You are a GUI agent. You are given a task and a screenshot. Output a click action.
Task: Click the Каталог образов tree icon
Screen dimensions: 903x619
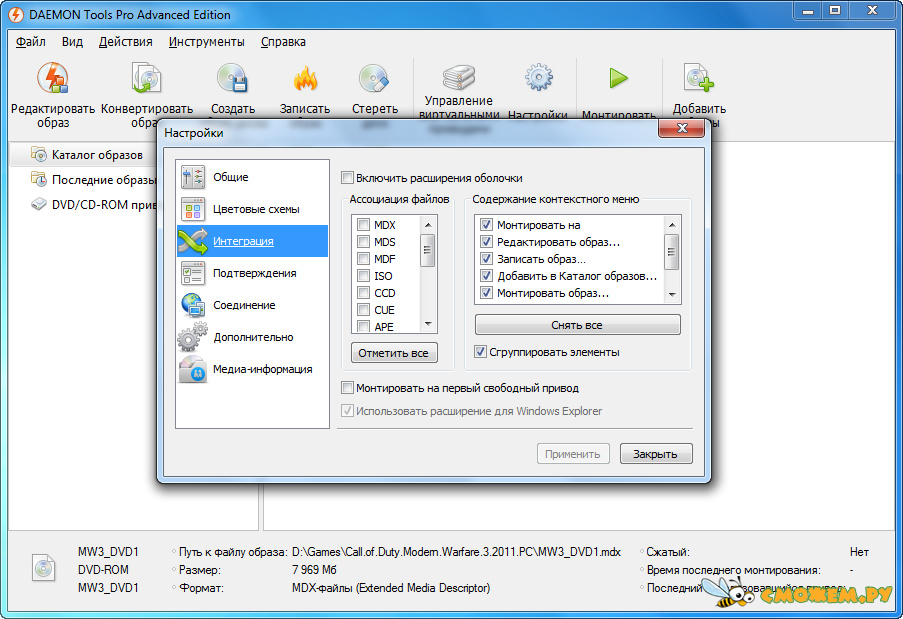pos(39,154)
